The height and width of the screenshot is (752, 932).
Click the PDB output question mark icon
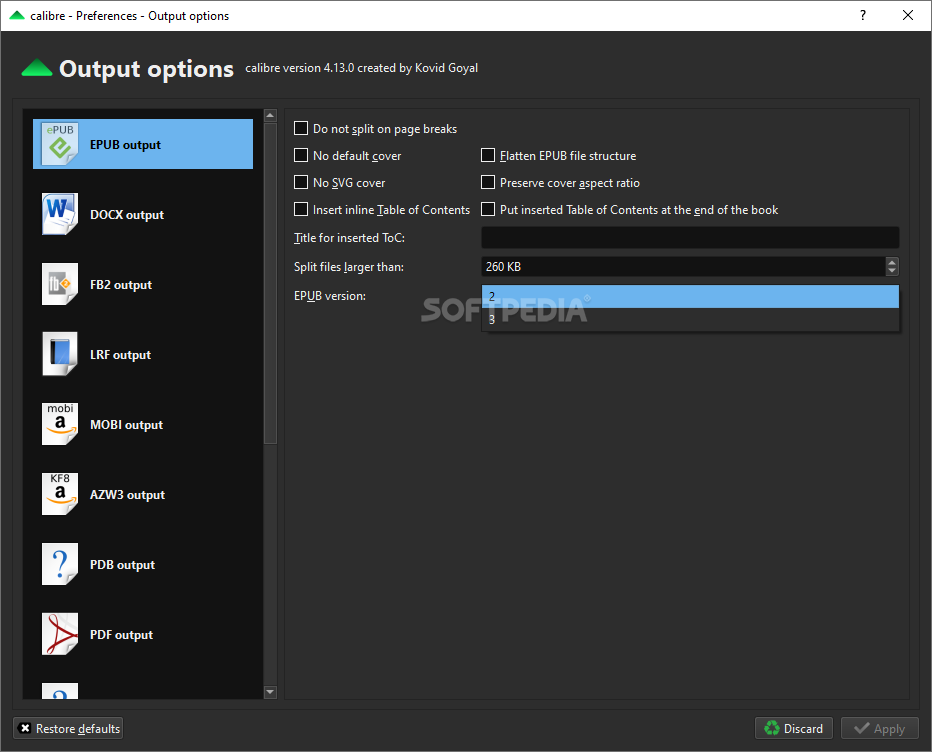tap(60, 564)
